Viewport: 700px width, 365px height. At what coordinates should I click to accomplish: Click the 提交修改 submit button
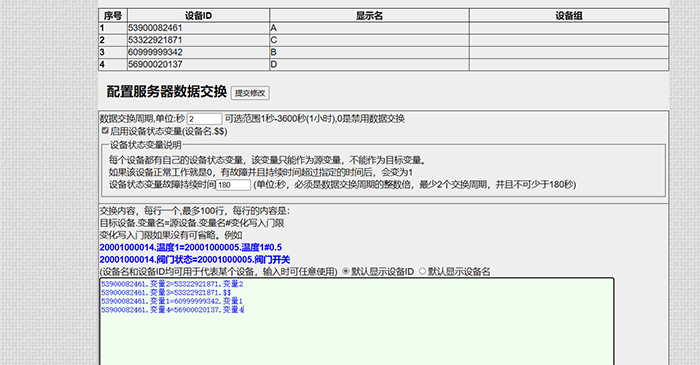point(250,93)
